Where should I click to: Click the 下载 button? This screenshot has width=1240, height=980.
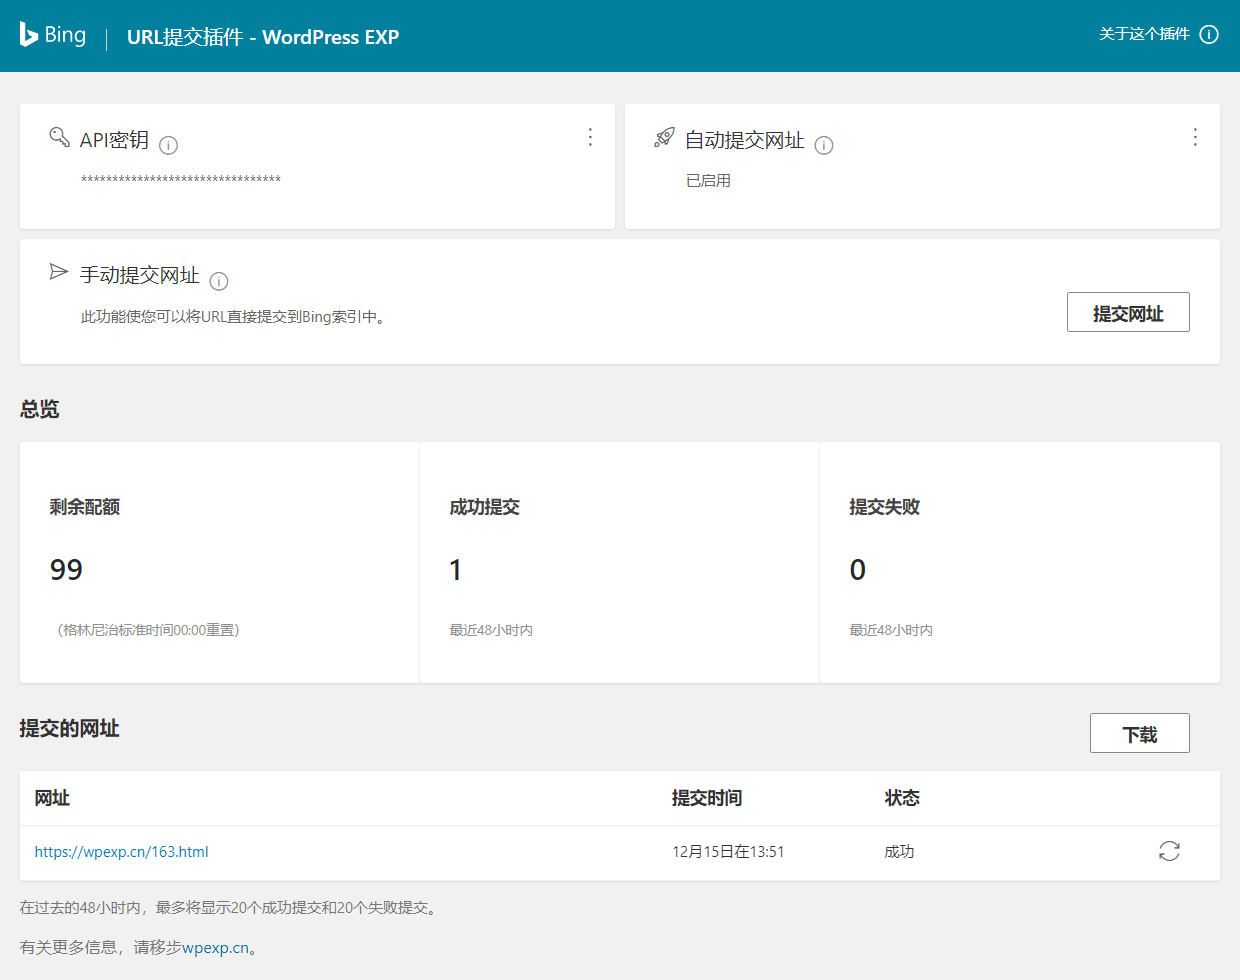click(x=1139, y=734)
